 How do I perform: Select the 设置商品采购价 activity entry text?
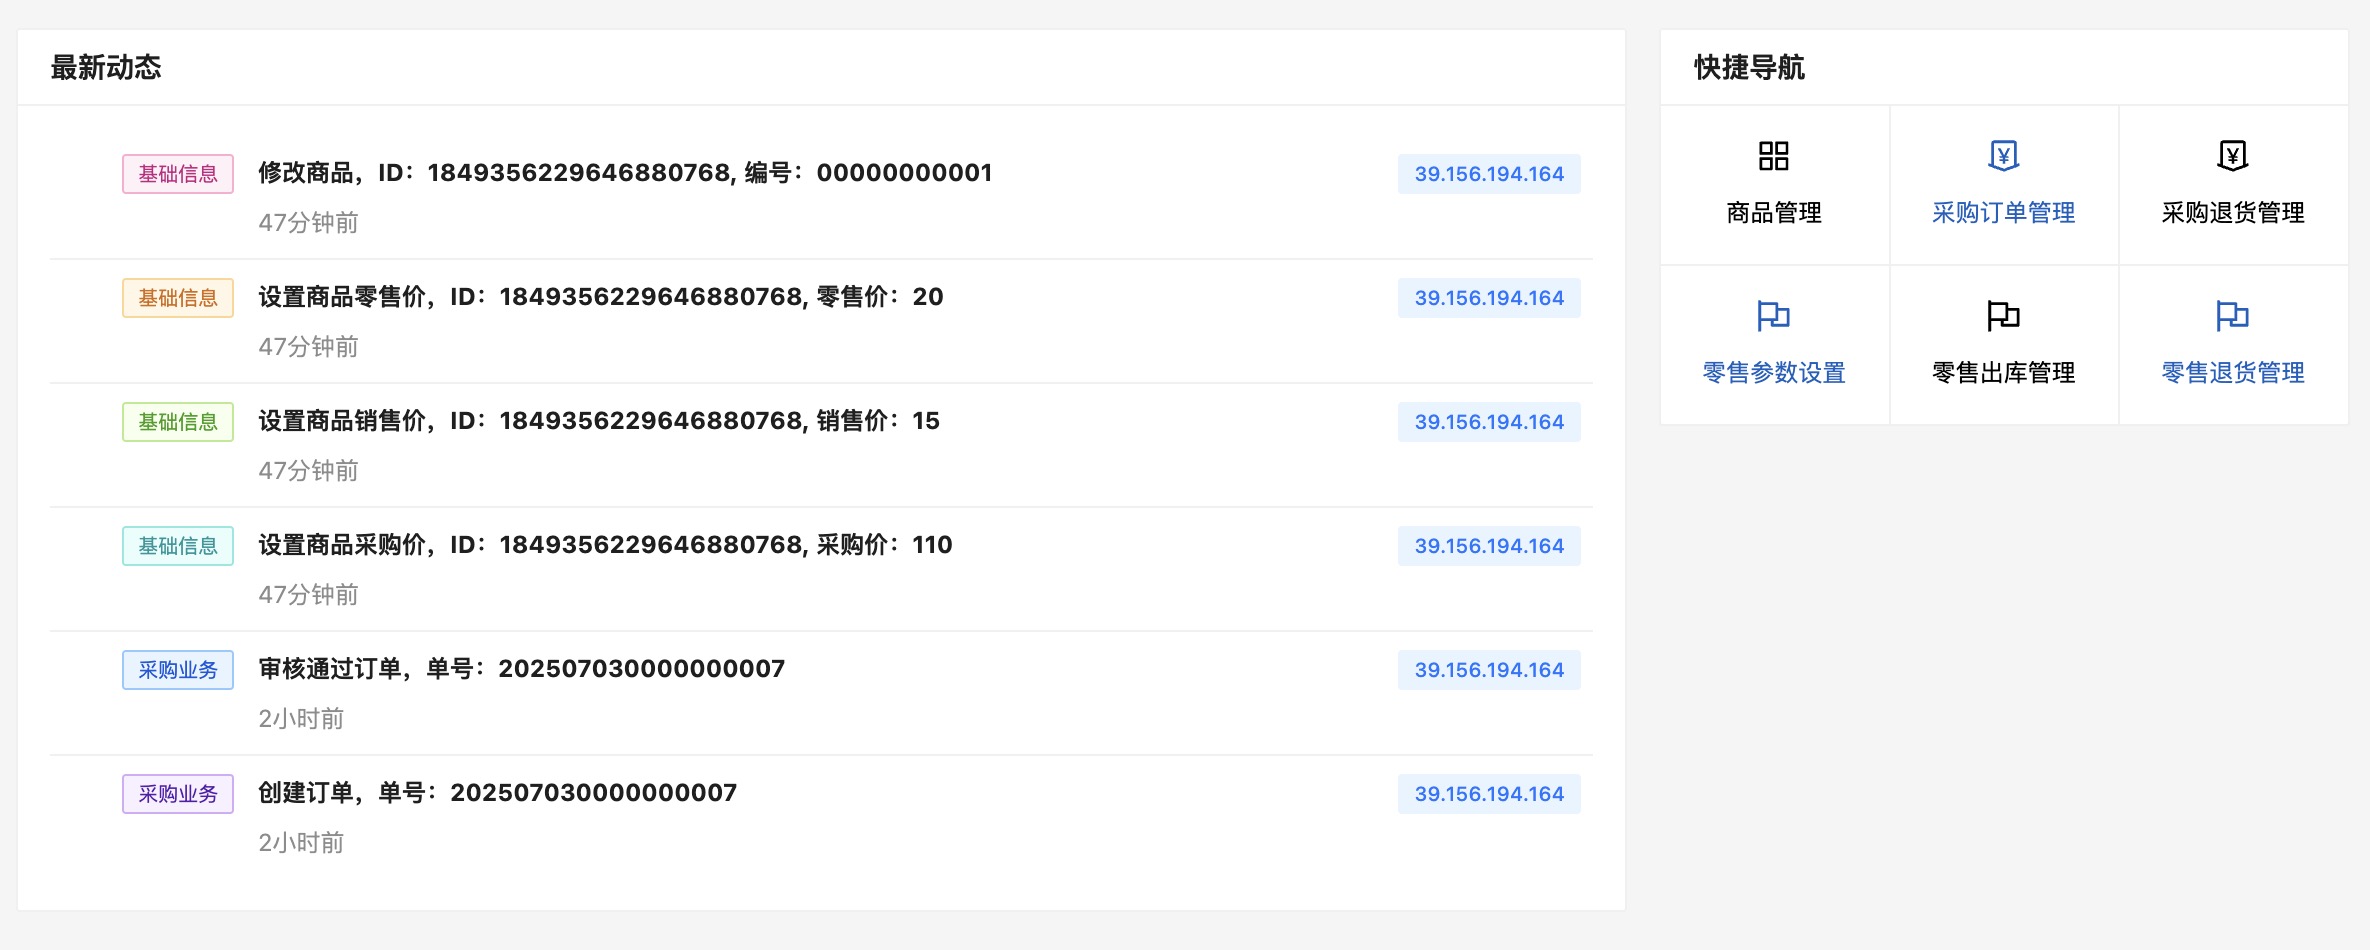click(x=605, y=545)
